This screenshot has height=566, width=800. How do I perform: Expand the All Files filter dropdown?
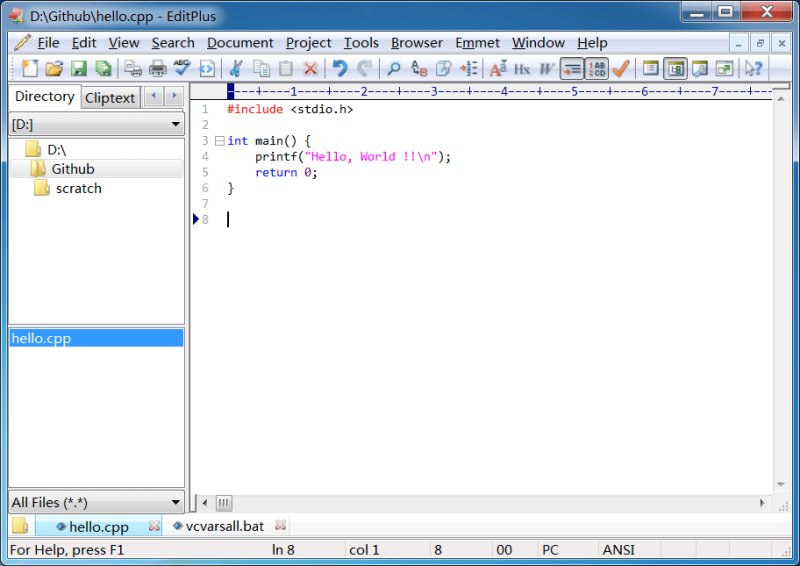point(96,502)
